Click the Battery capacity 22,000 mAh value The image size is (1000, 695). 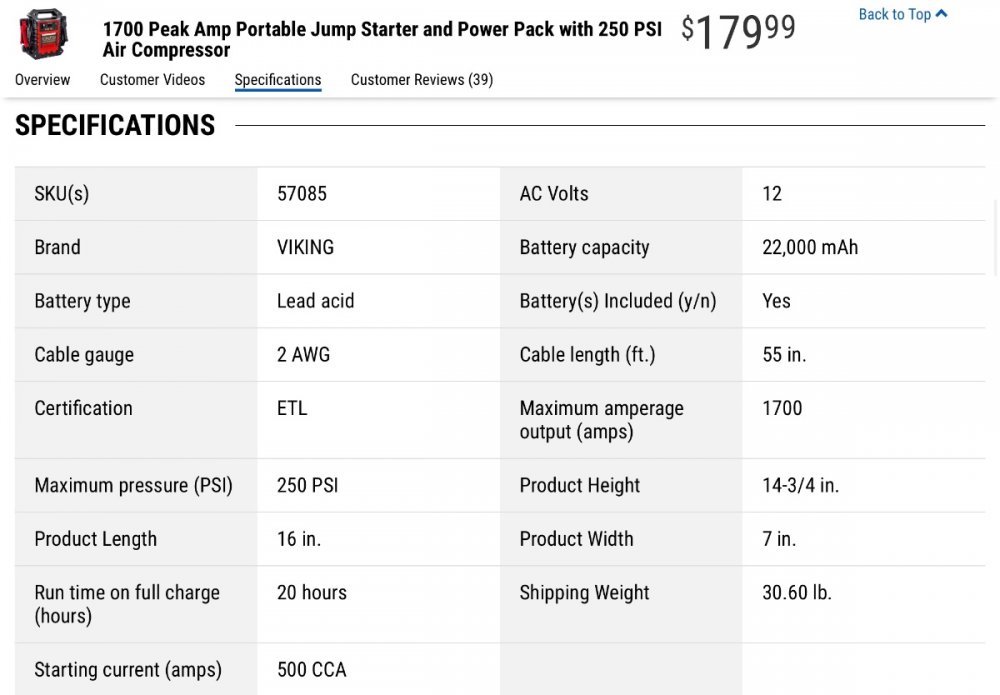pos(810,248)
